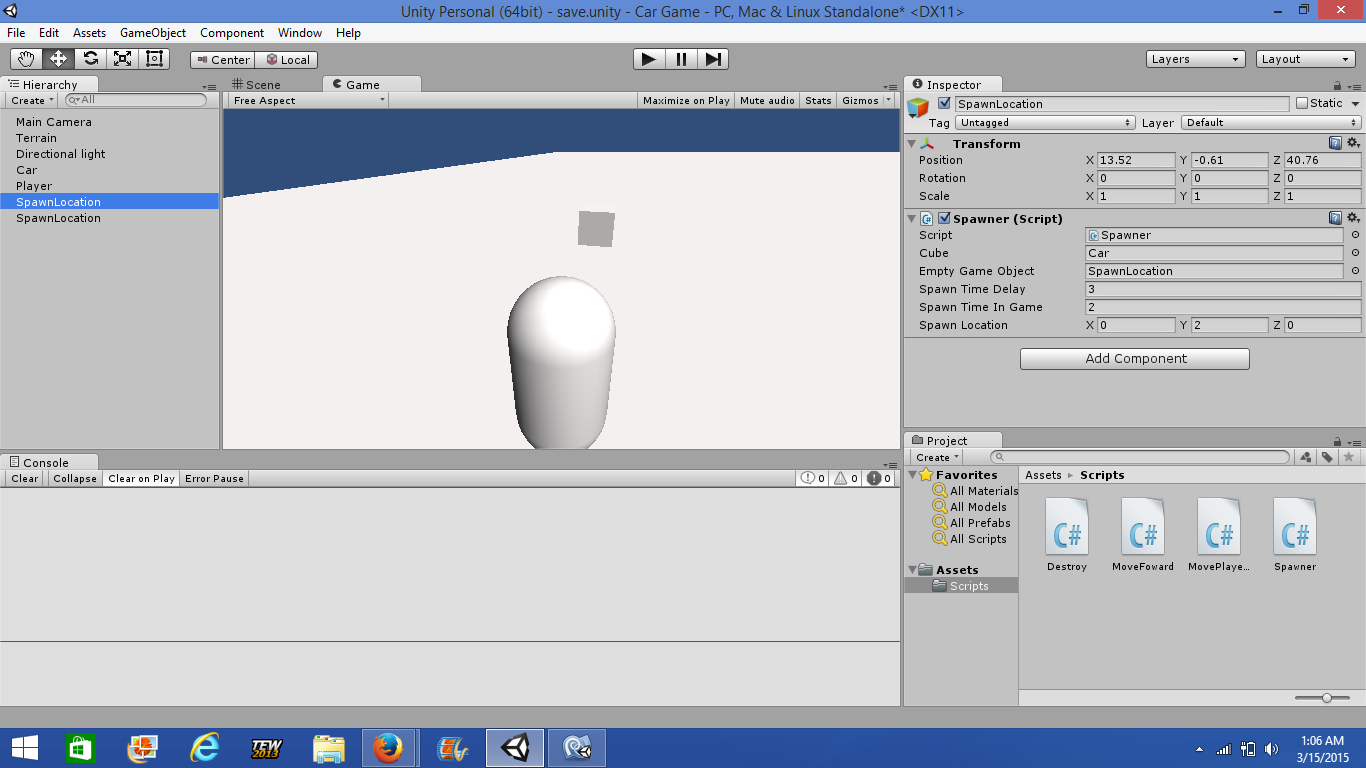
Task: Toggle the SpawnLocation active checkbox
Action: (x=944, y=103)
